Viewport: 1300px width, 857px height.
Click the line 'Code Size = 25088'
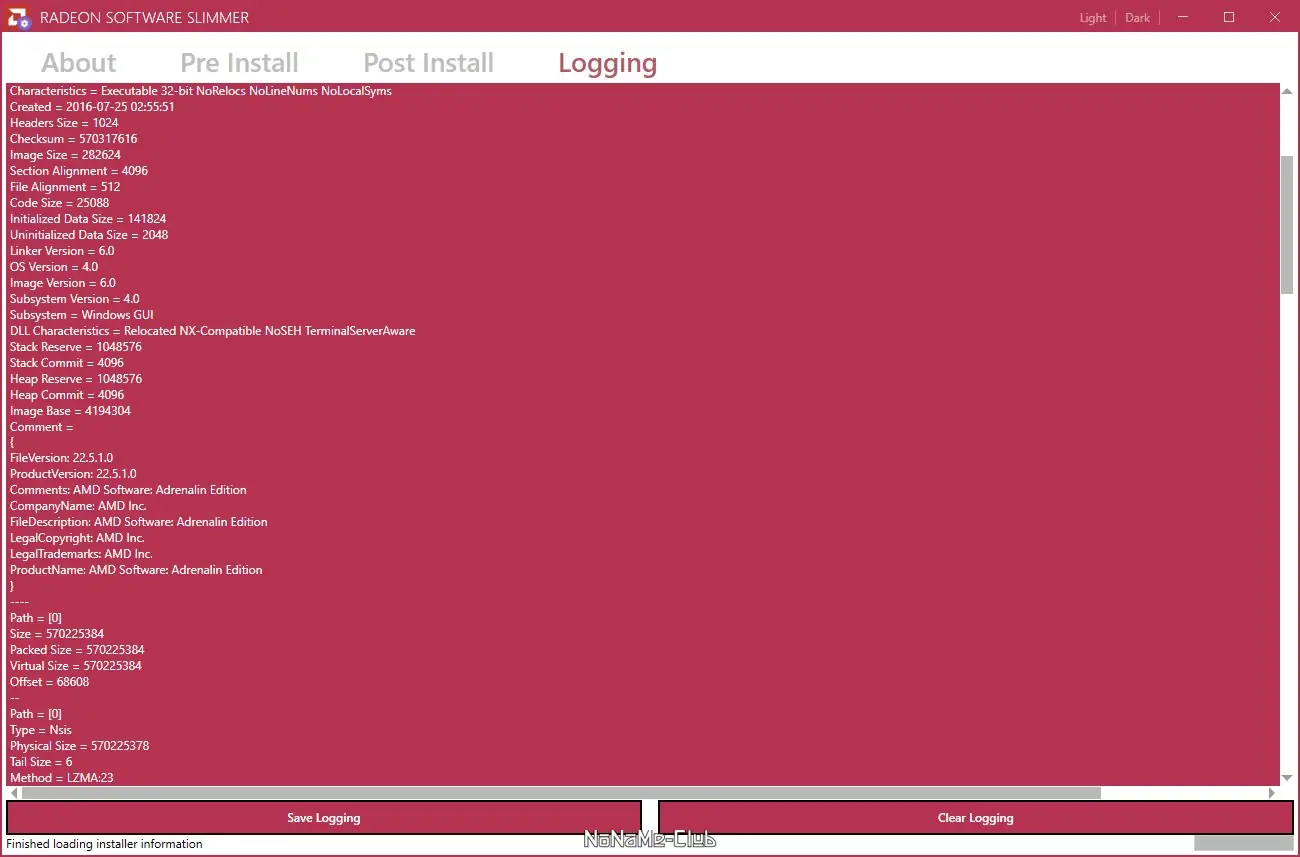pyautogui.click(x=60, y=203)
